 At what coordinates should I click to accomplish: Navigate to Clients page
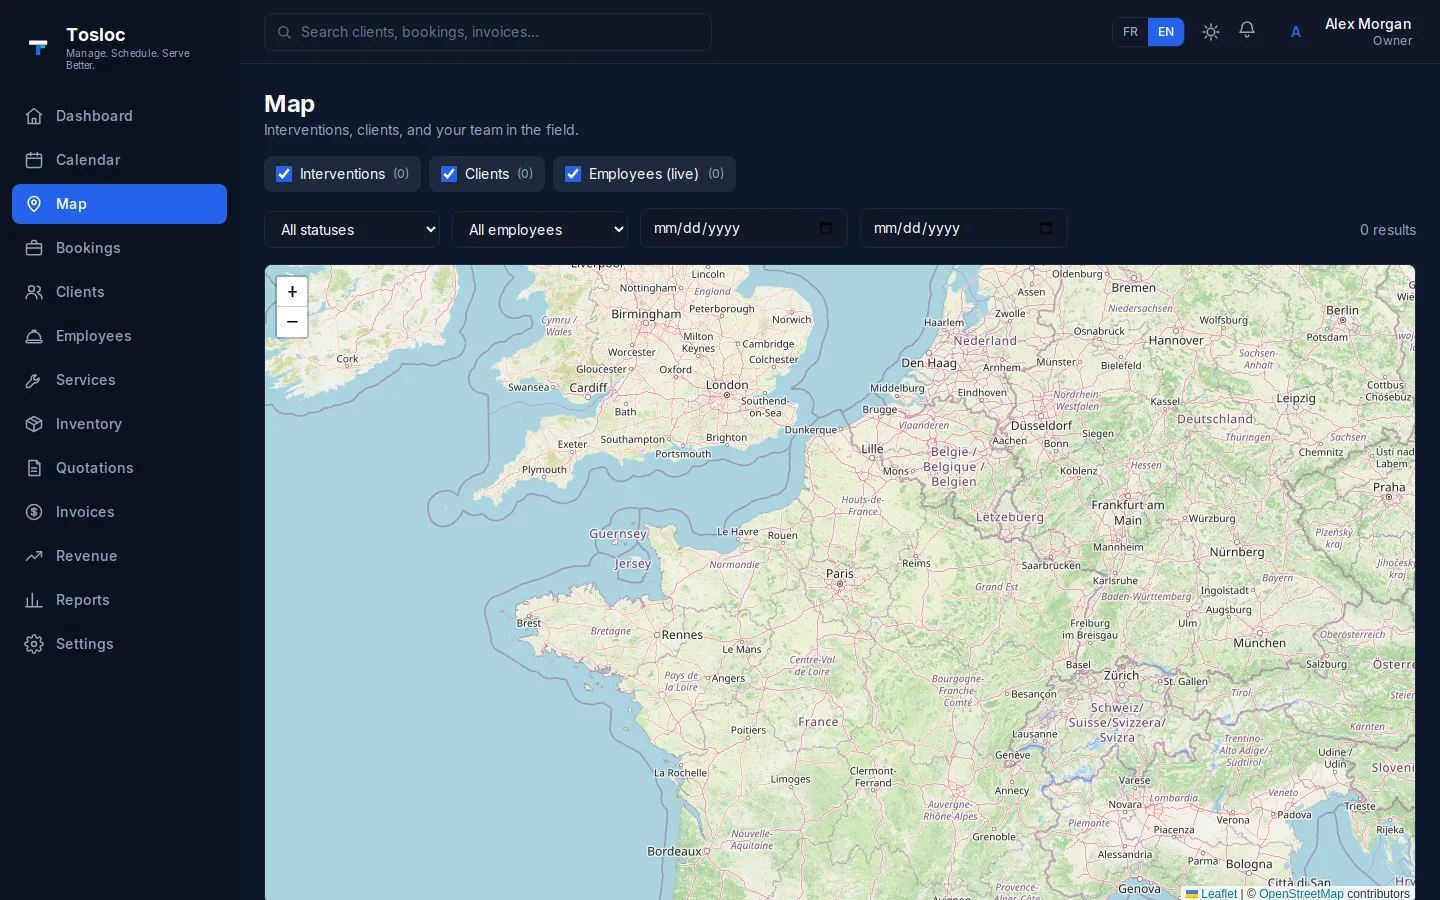119,292
